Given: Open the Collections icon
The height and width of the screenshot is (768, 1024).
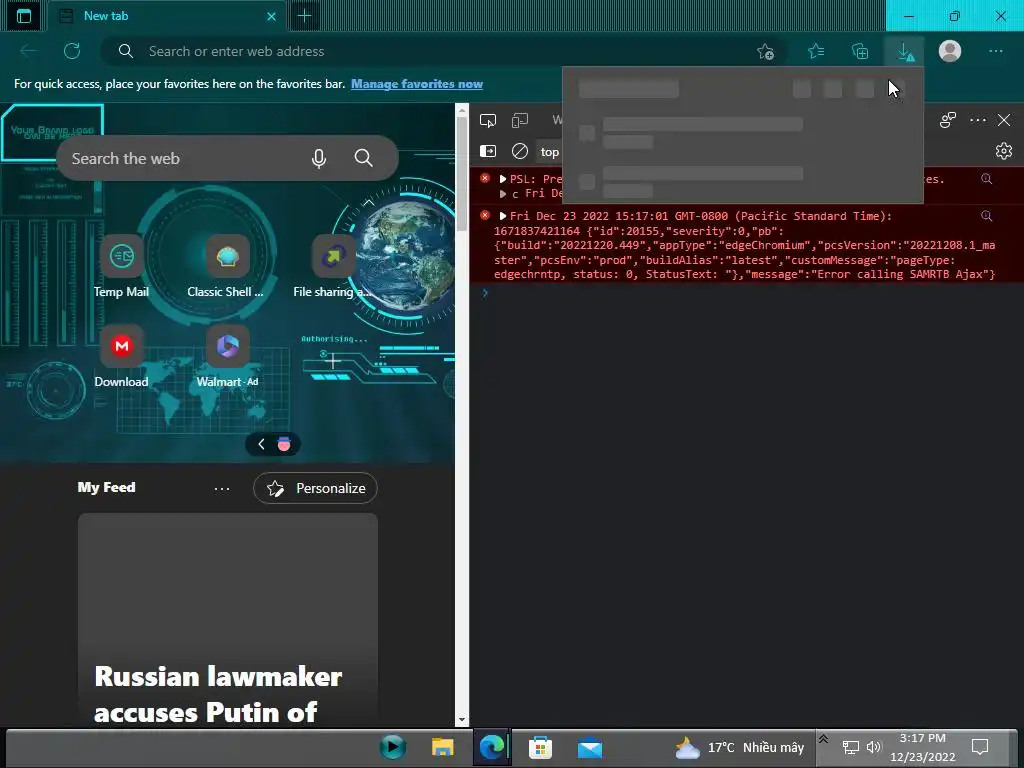Looking at the screenshot, I should [860, 51].
